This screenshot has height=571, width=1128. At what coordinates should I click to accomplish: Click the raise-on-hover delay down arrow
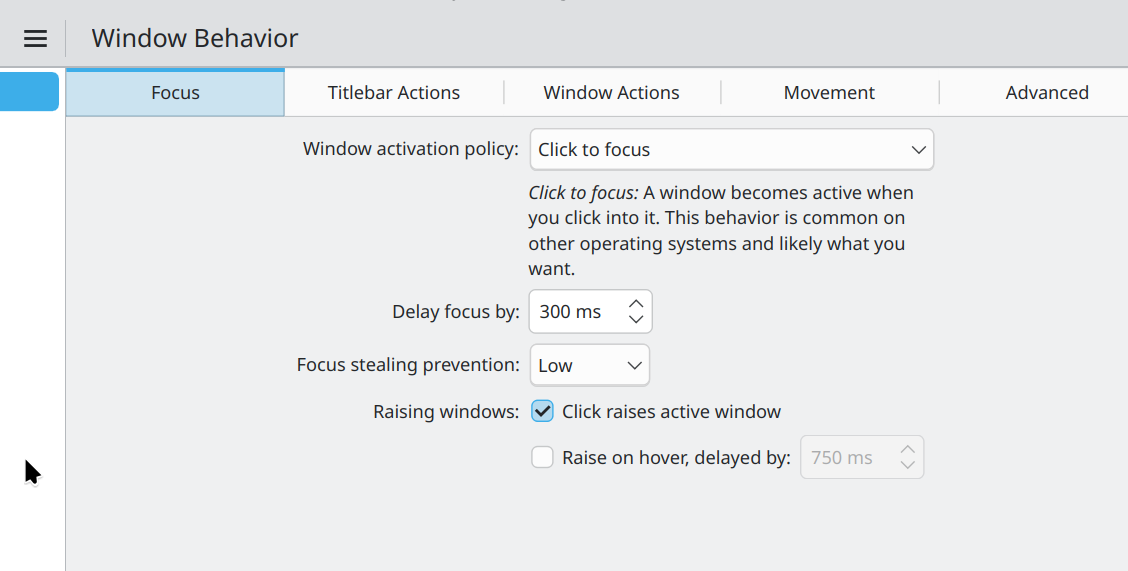(x=907, y=466)
